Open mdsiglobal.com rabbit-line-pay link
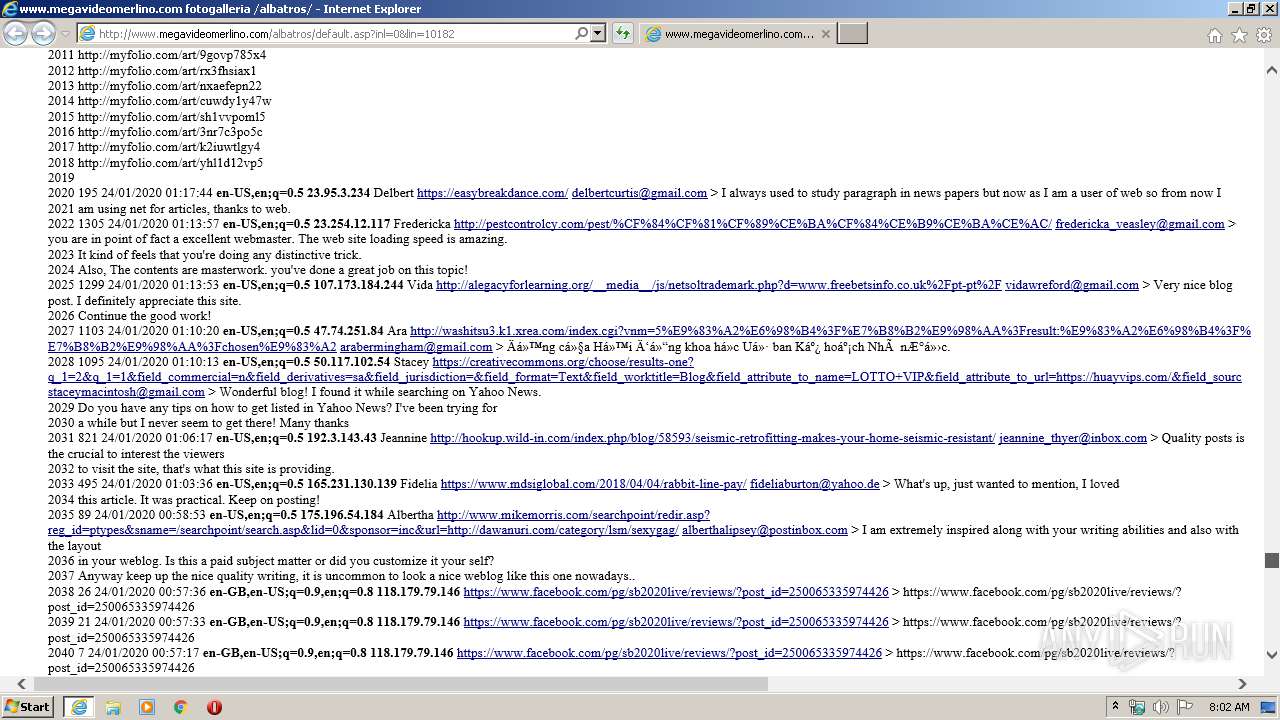 click(x=593, y=484)
